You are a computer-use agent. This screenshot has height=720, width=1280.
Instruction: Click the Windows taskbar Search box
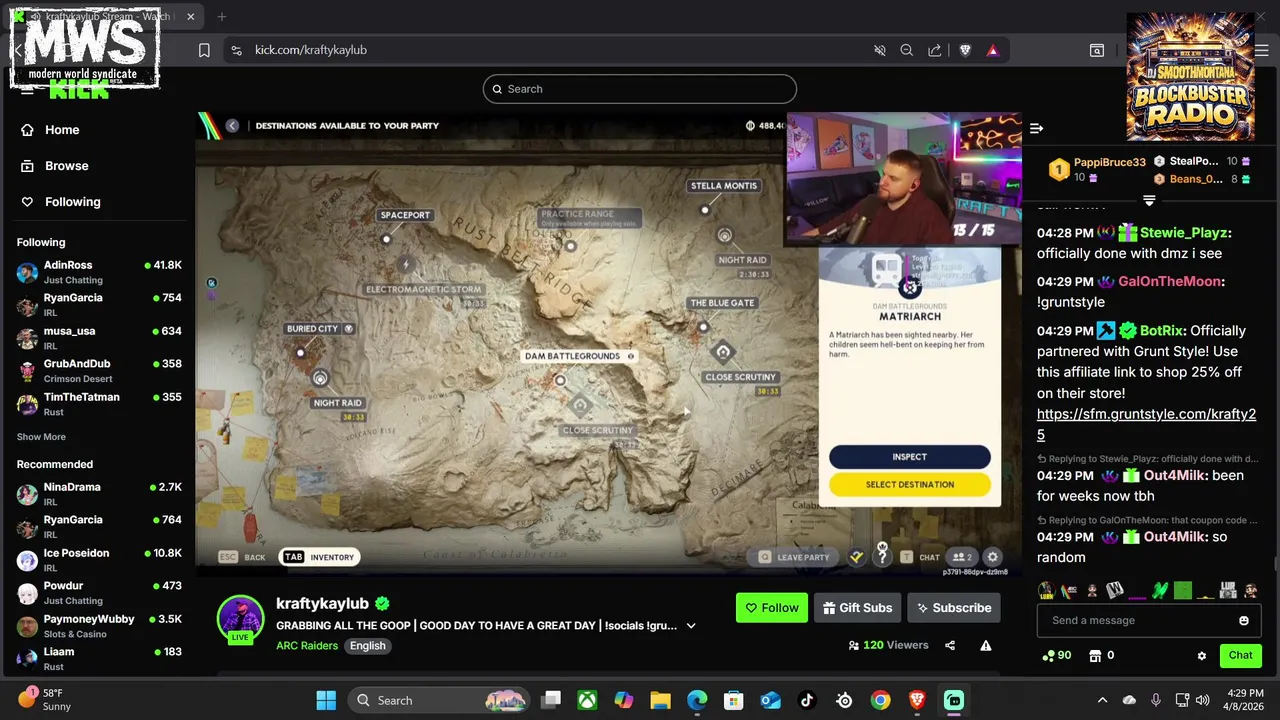[440, 700]
